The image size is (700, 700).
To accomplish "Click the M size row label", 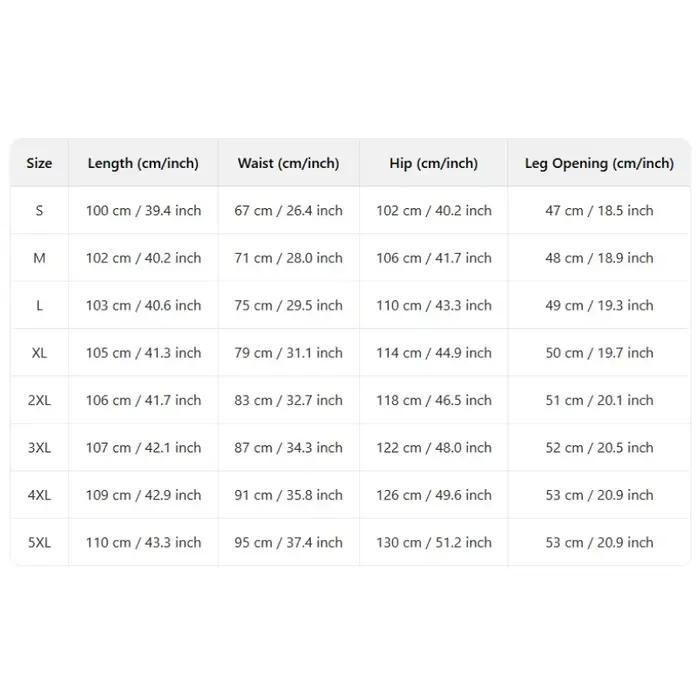I will [39, 258].
